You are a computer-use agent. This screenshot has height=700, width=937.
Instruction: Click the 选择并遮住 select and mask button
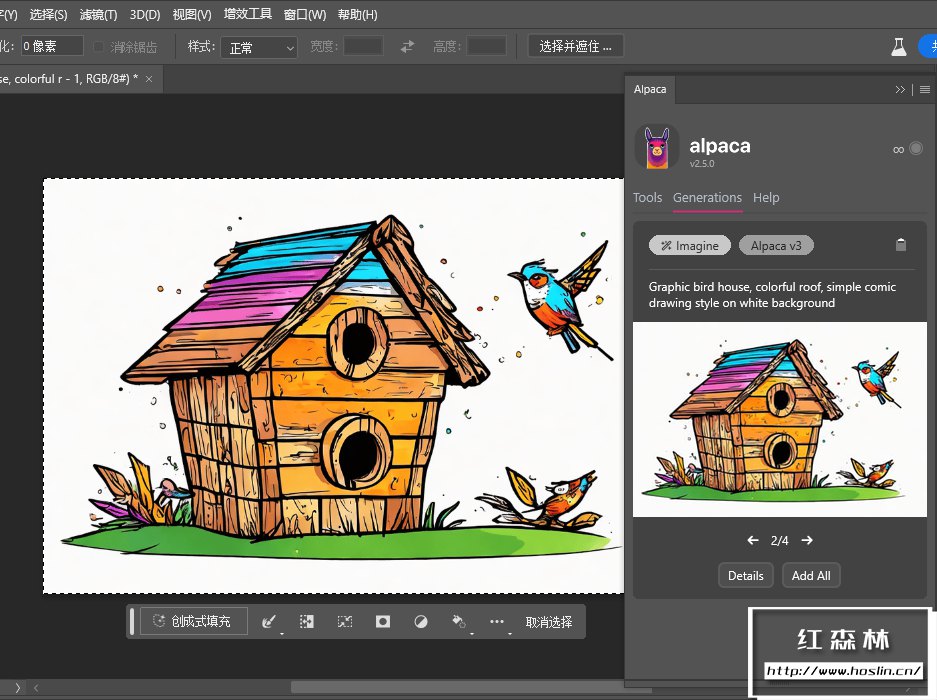tap(576, 47)
